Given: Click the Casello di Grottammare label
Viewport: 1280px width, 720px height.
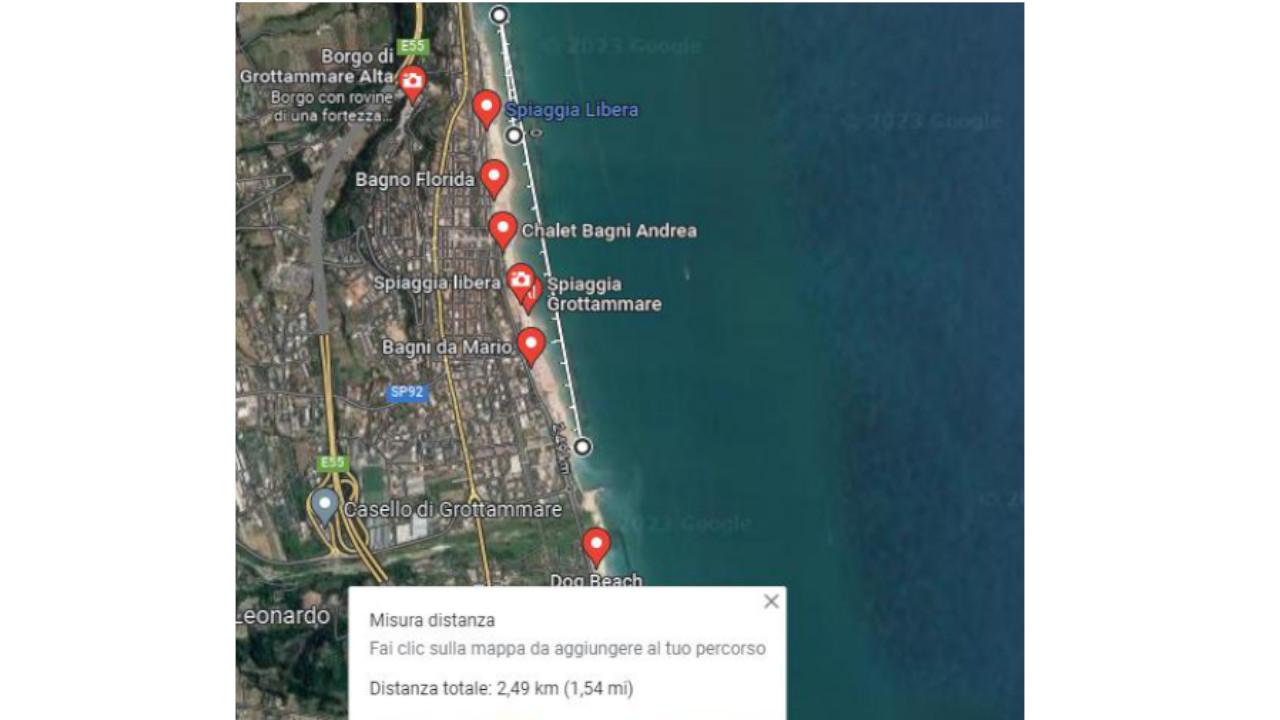Looking at the screenshot, I should 453,510.
